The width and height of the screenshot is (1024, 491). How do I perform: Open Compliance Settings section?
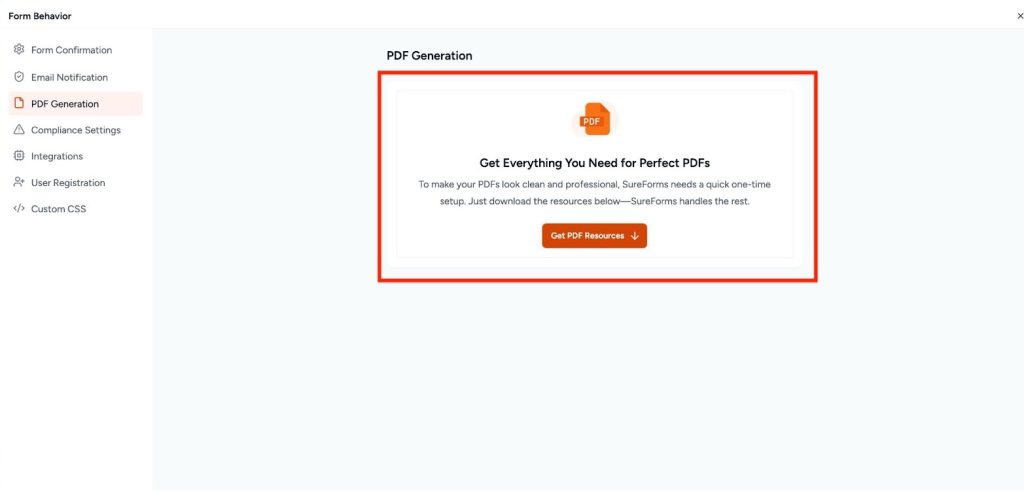(x=75, y=130)
